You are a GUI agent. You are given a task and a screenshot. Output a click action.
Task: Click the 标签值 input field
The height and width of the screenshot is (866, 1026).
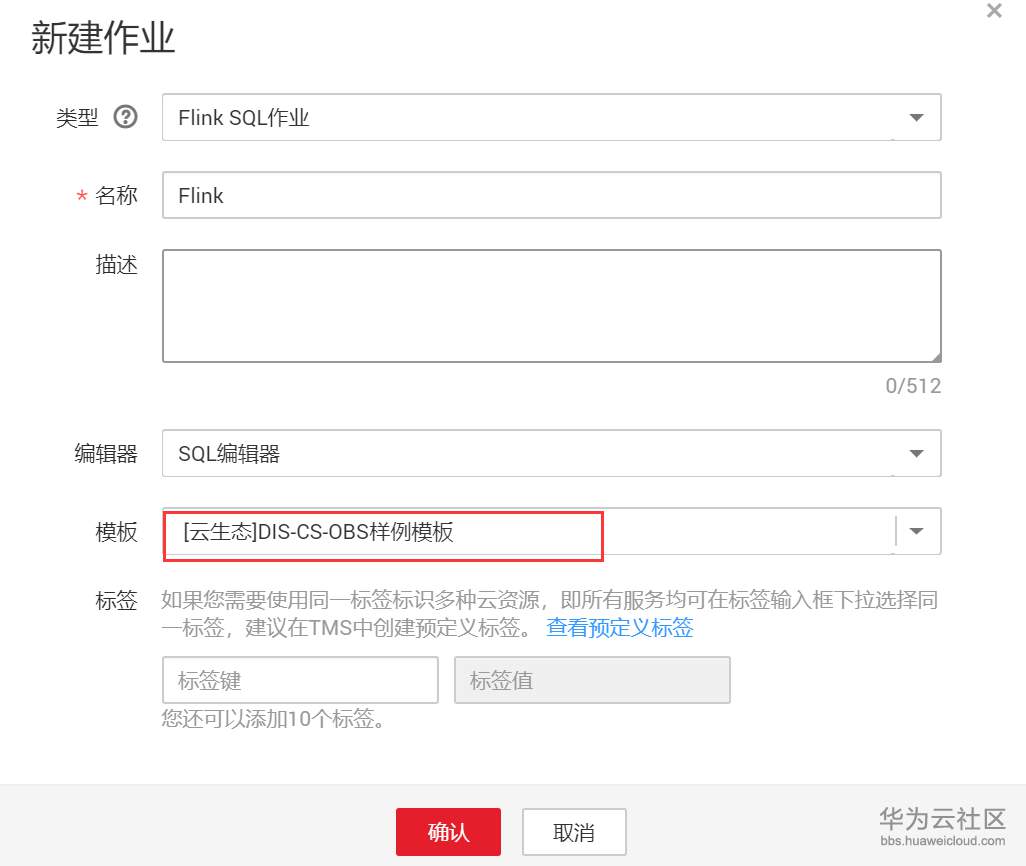592,680
